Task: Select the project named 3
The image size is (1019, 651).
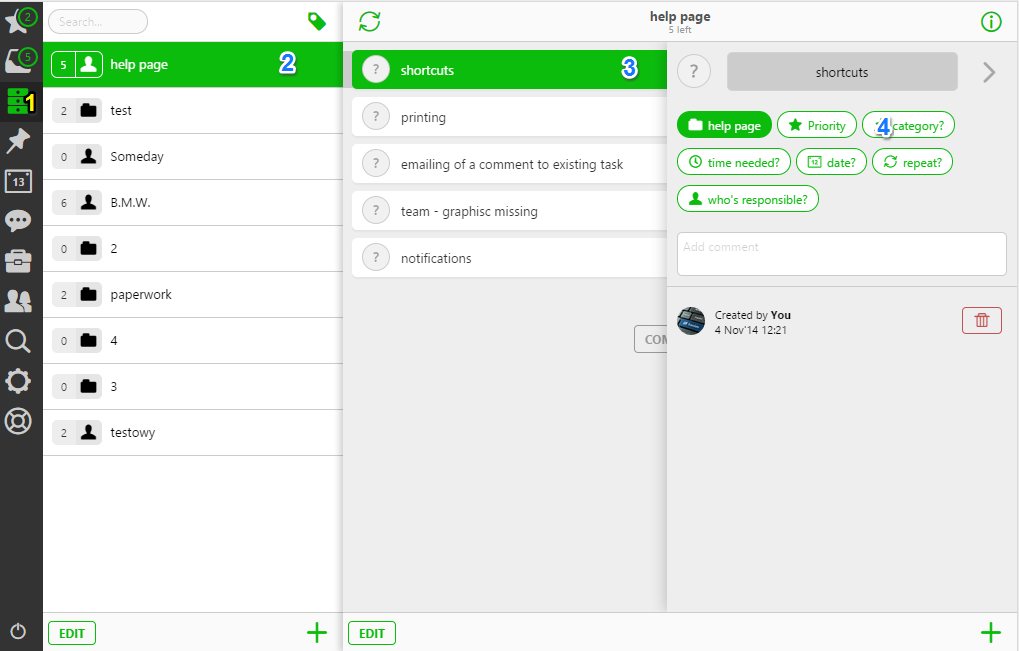Action: 193,387
